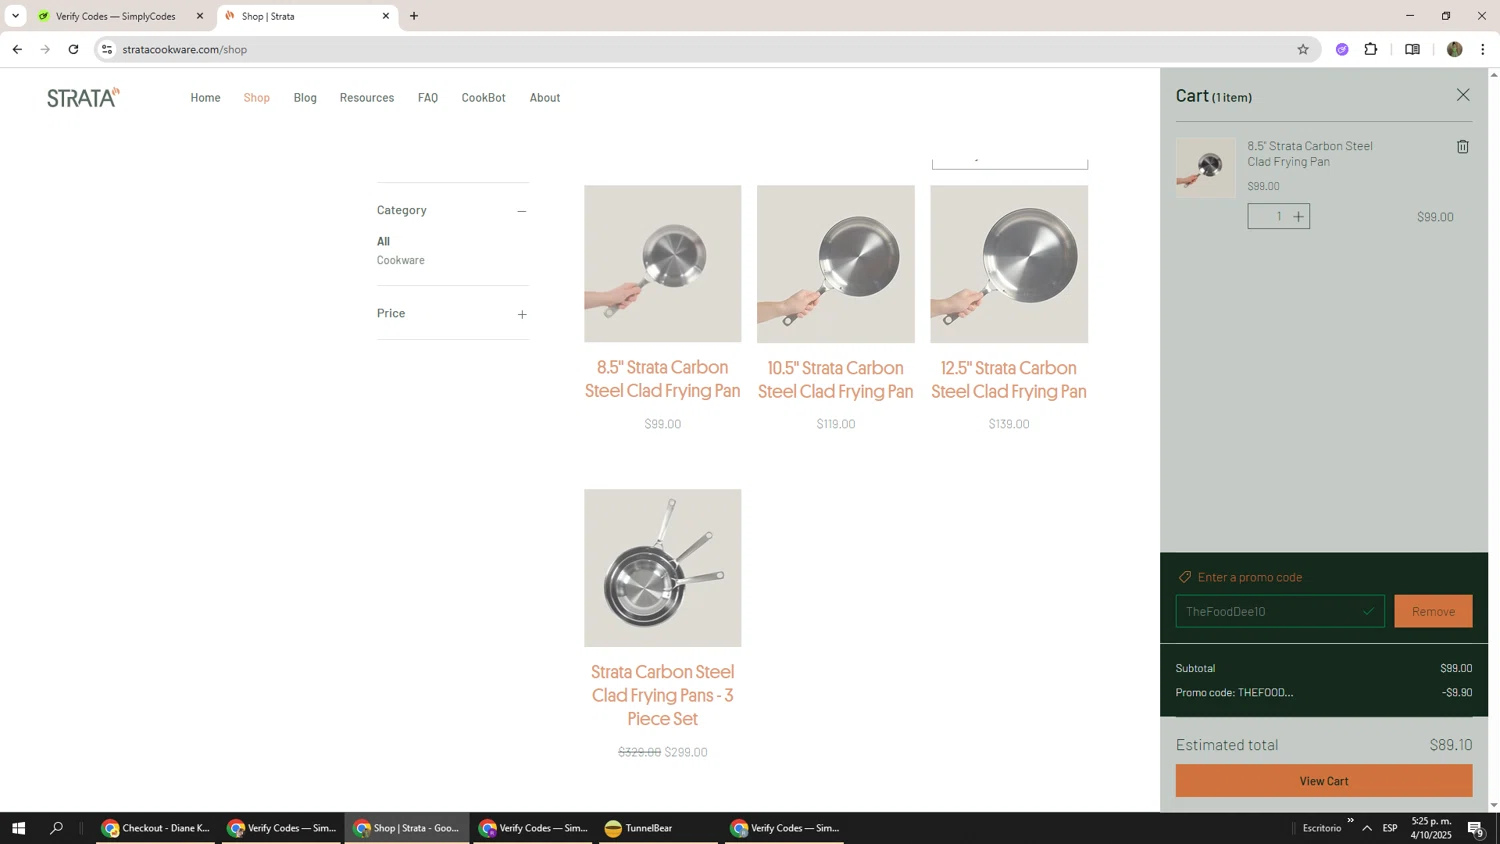Open the 3 Piece Set image

coord(662,568)
